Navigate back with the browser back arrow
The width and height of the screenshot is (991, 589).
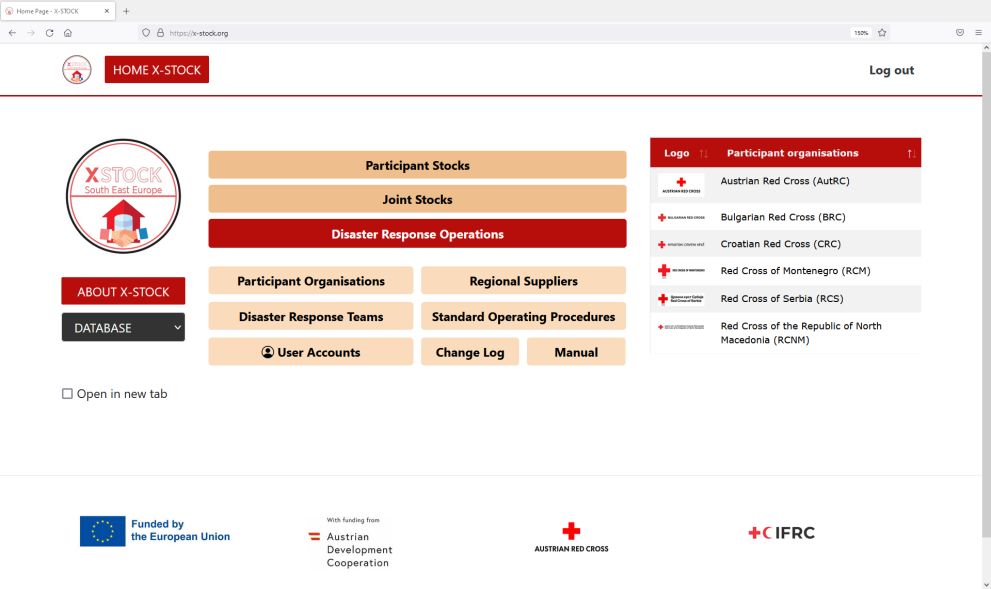[x=11, y=32]
